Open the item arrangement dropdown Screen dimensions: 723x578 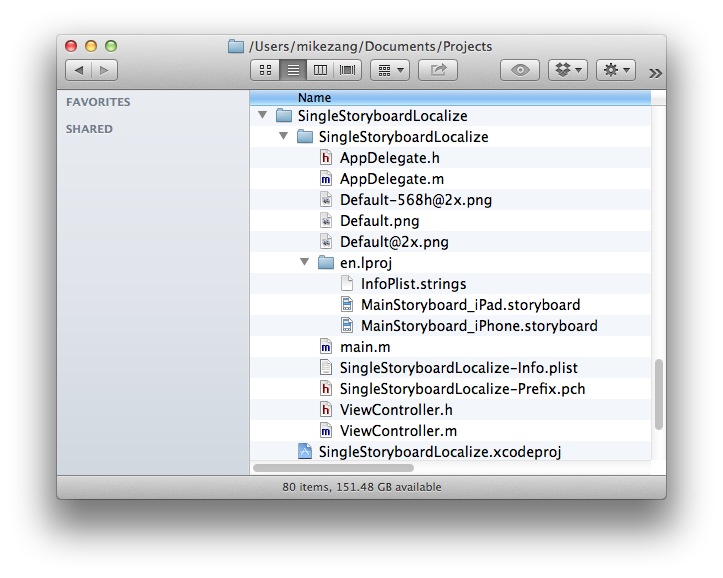pos(390,70)
